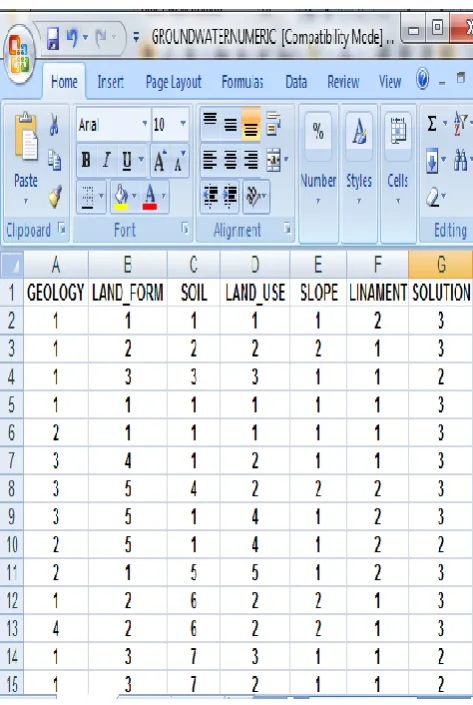Open the View tab
The image size is (473, 705).
389,82
